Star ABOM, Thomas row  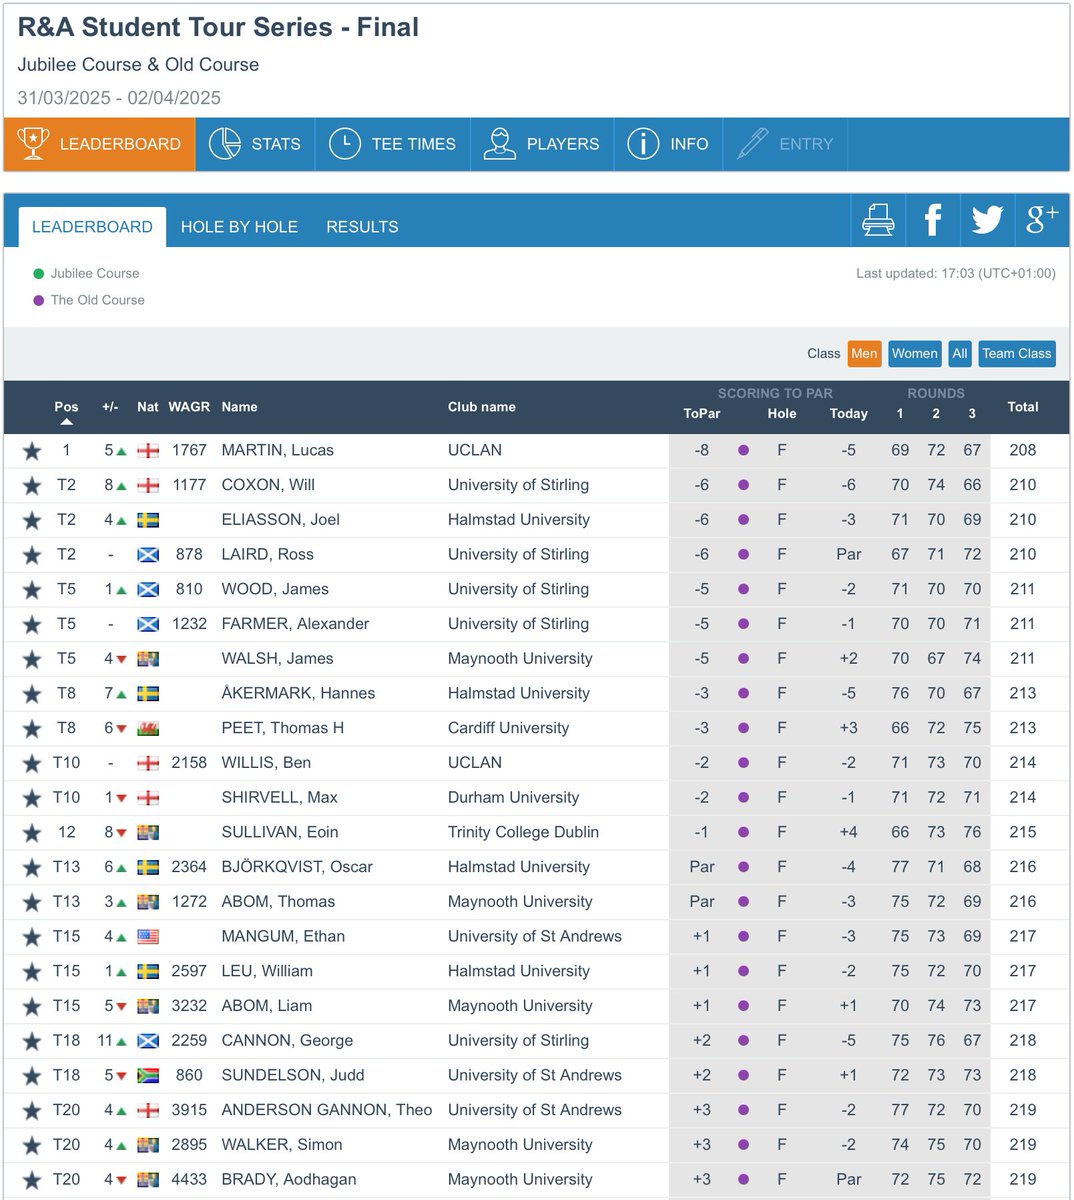click(x=32, y=902)
